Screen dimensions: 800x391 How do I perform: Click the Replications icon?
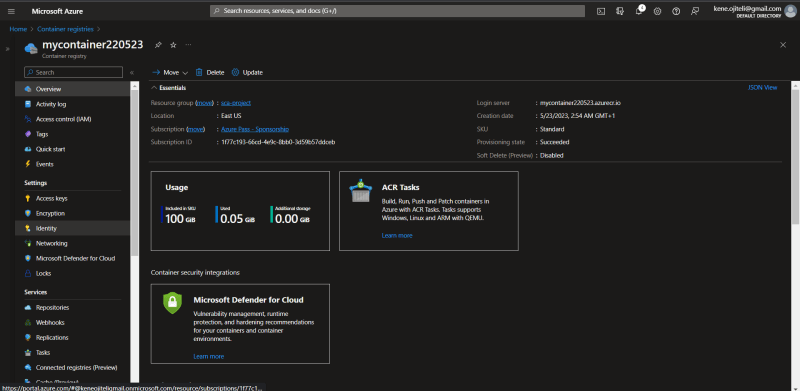coord(28,337)
